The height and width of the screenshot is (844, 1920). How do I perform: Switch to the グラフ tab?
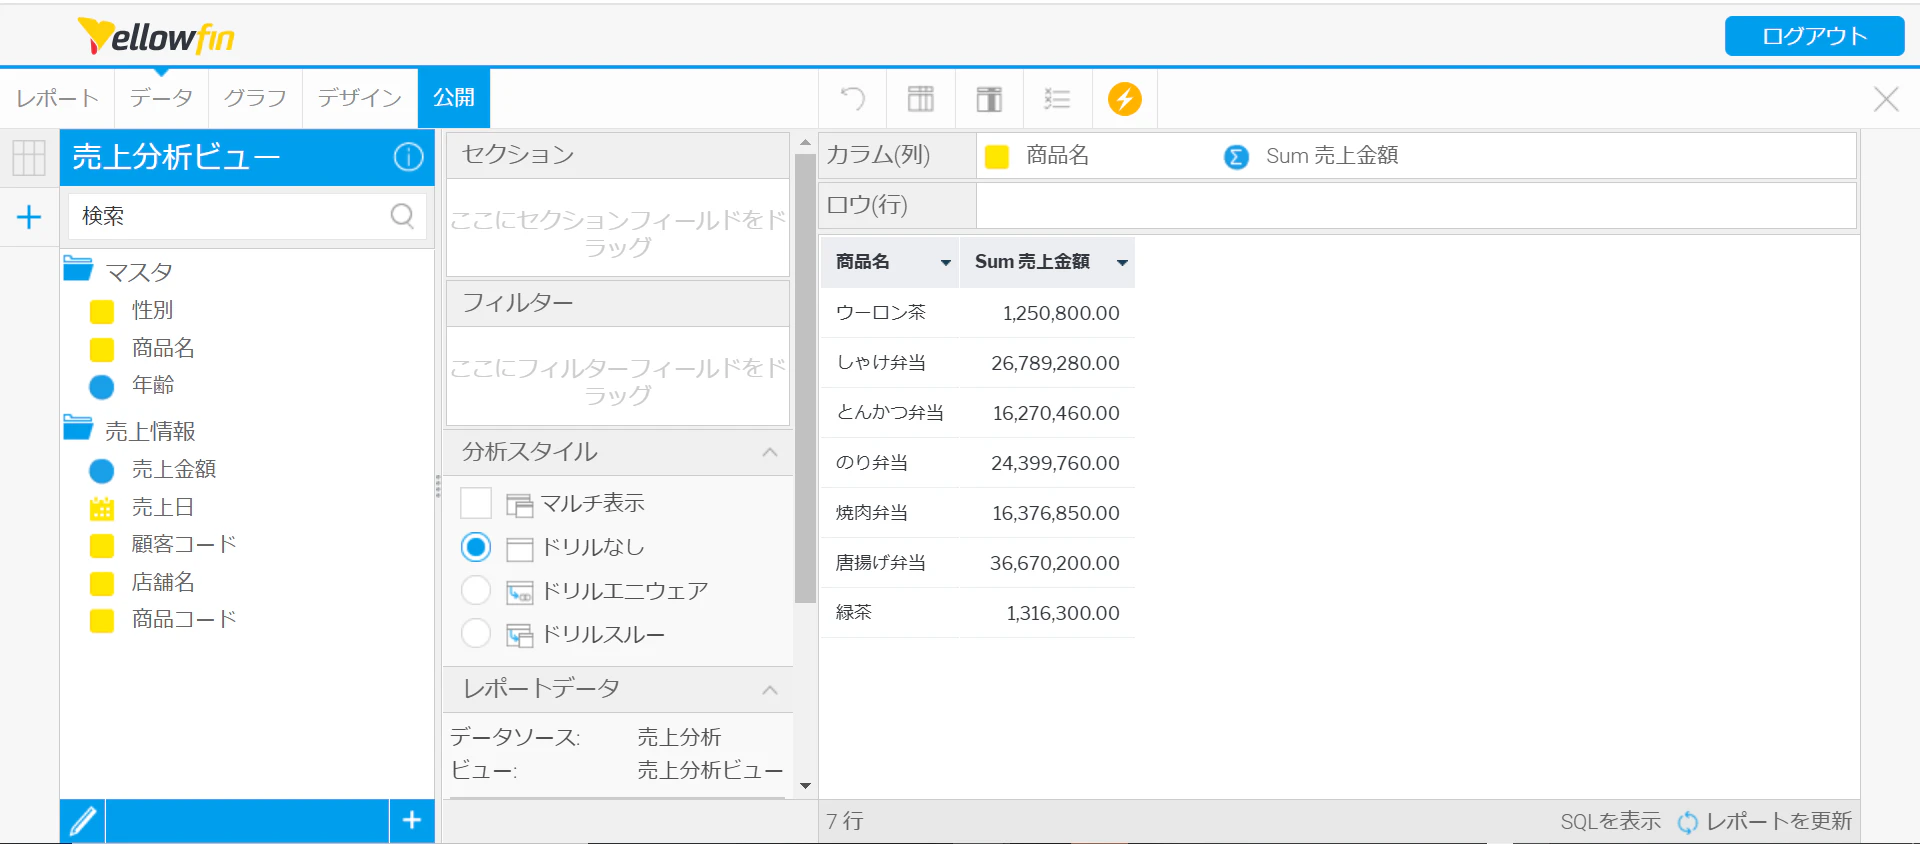255,98
